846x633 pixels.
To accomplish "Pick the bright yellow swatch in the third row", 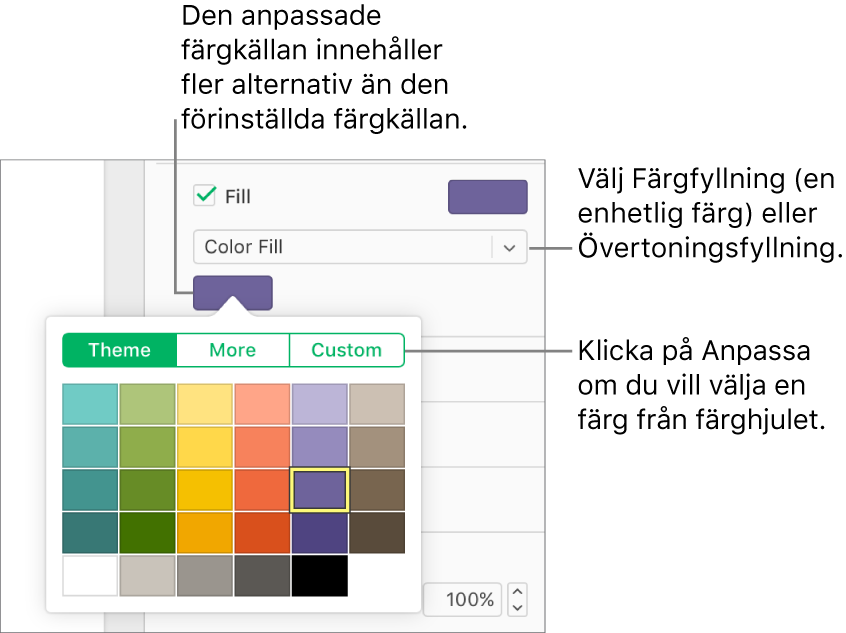I will pyautogui.click(x=205, y=490).
